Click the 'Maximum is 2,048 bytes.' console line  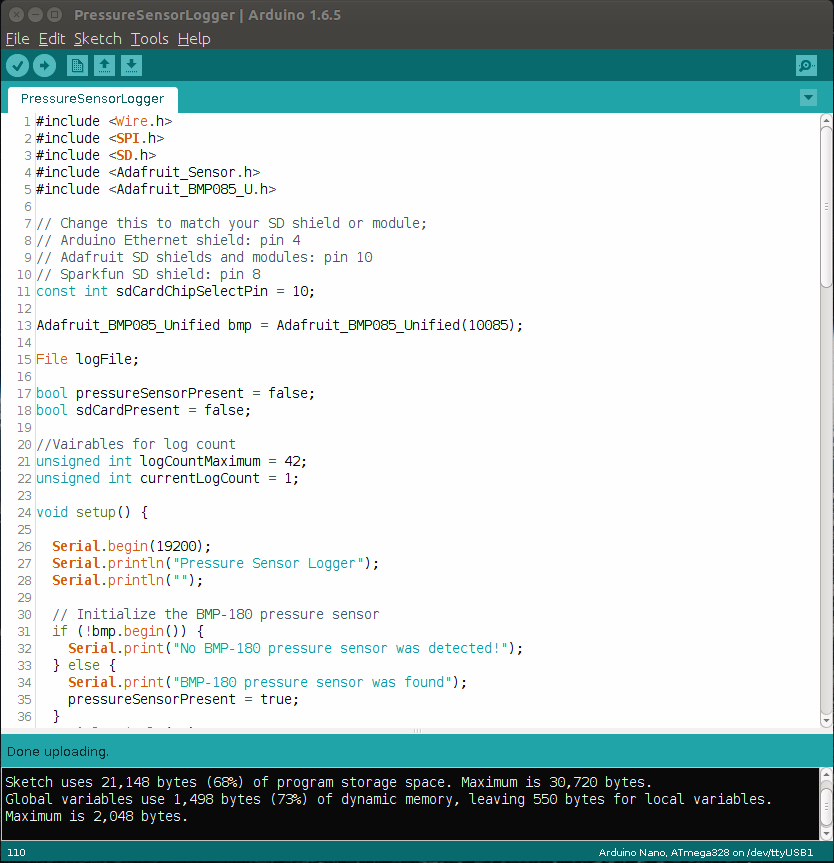pos(97,817)
